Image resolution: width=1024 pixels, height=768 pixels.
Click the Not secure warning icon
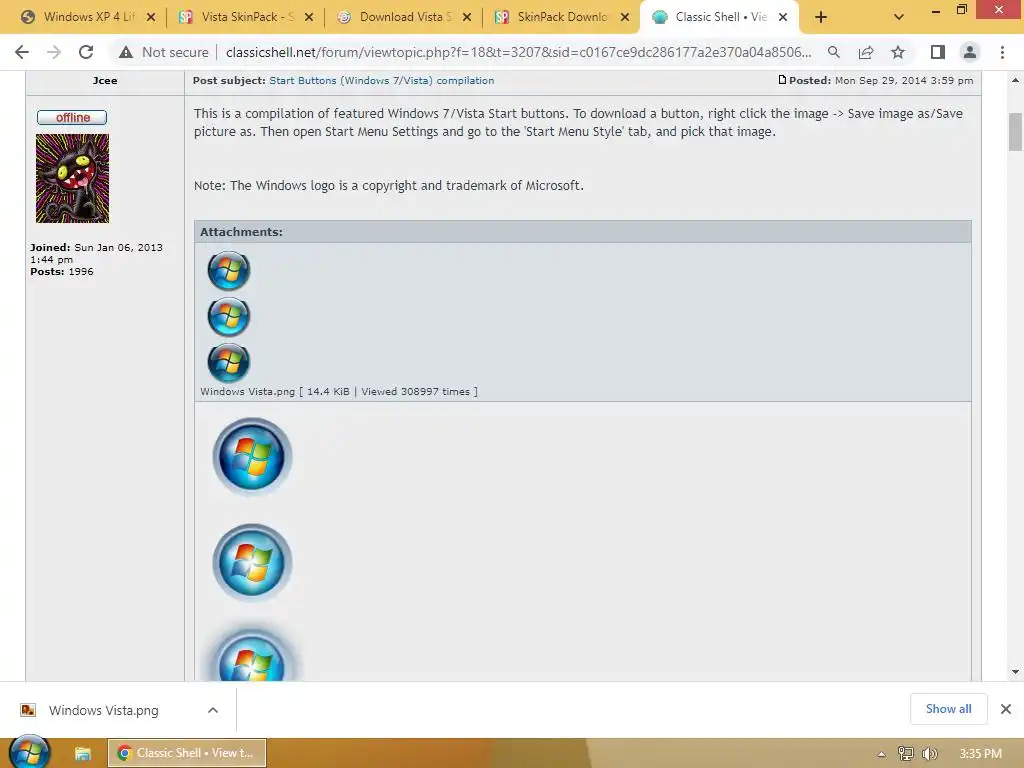click(126, 52)
